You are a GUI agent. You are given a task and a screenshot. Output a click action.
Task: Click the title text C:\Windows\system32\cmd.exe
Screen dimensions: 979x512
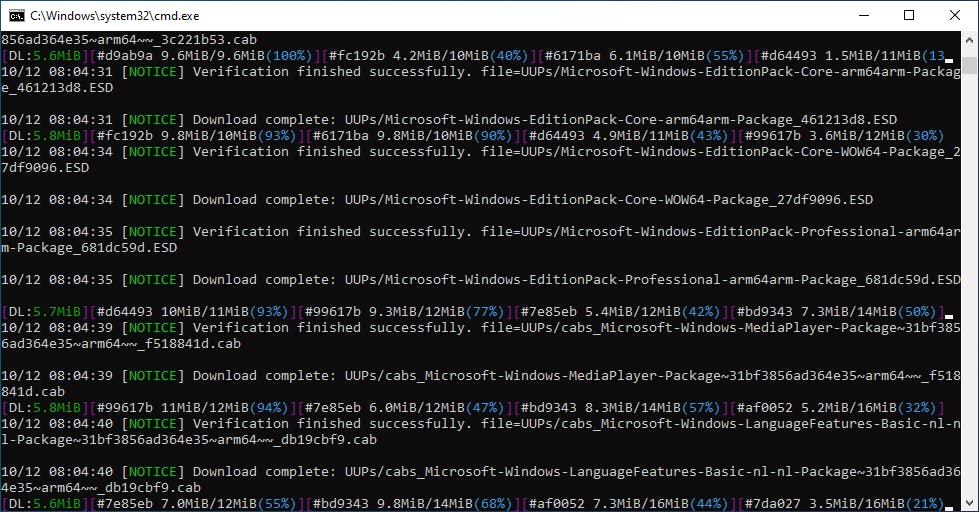point(115,16)
